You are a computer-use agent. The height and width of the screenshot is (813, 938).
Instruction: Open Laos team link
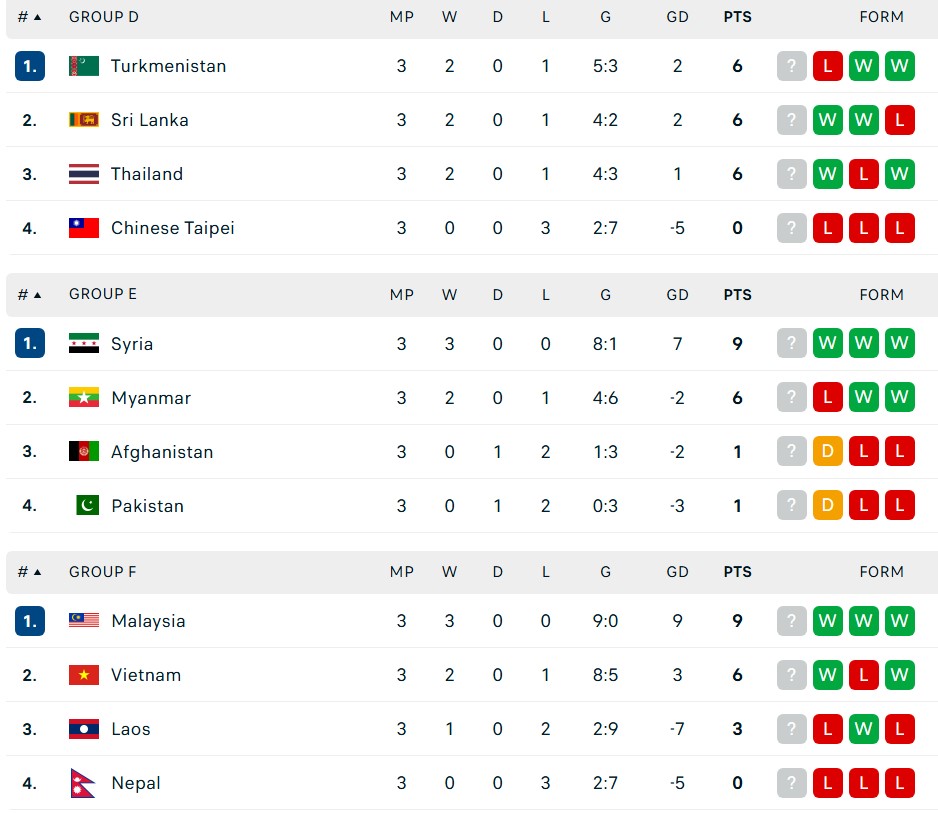point(131,729)
